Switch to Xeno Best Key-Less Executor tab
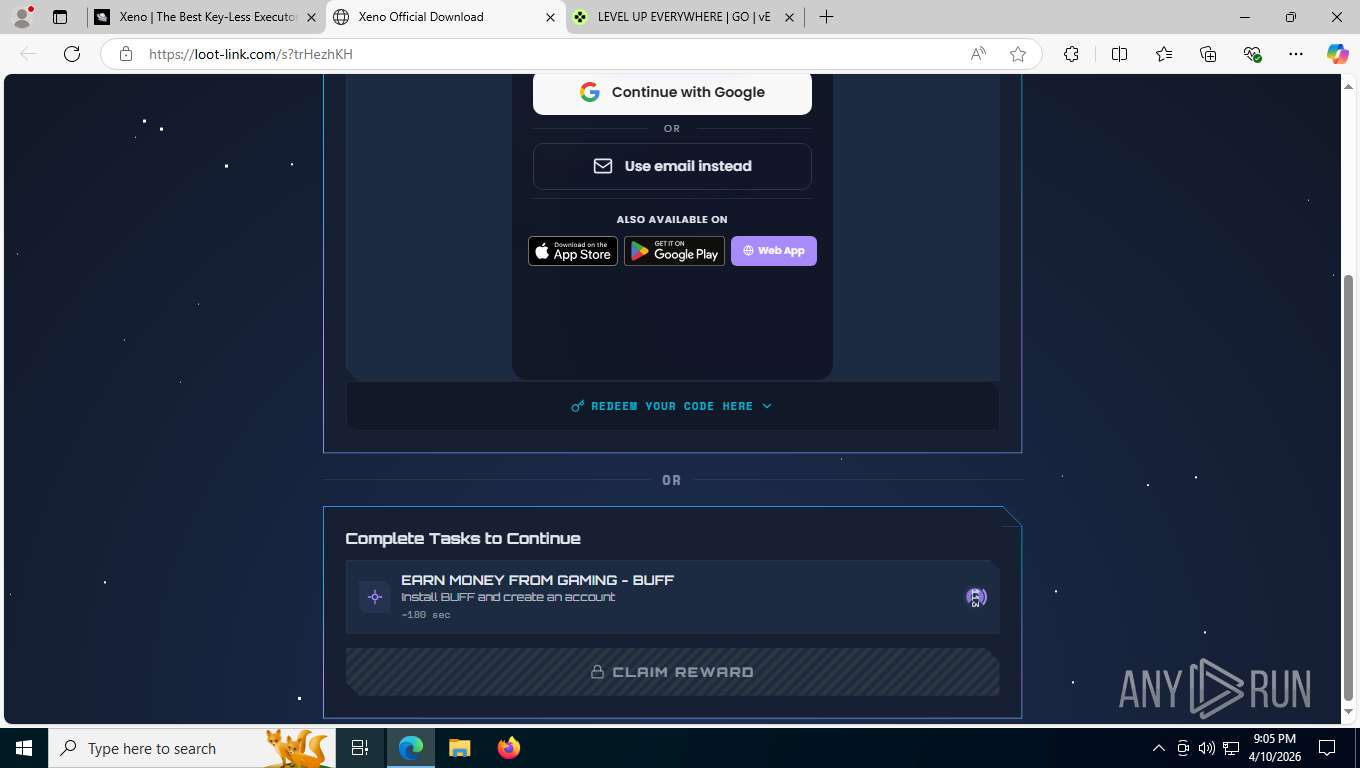 point(205,17)
